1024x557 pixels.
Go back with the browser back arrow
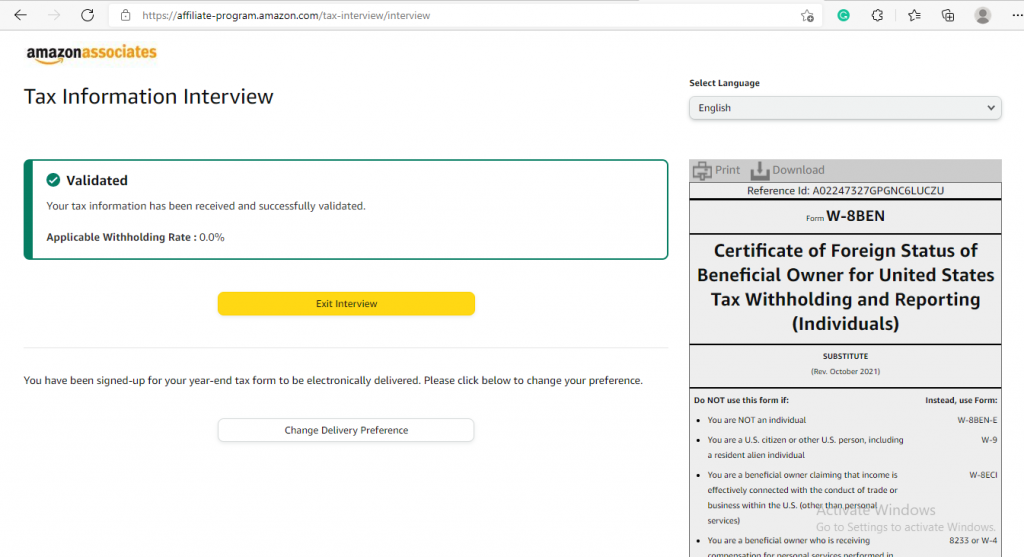pyautogui.click(x=20, y=15)
